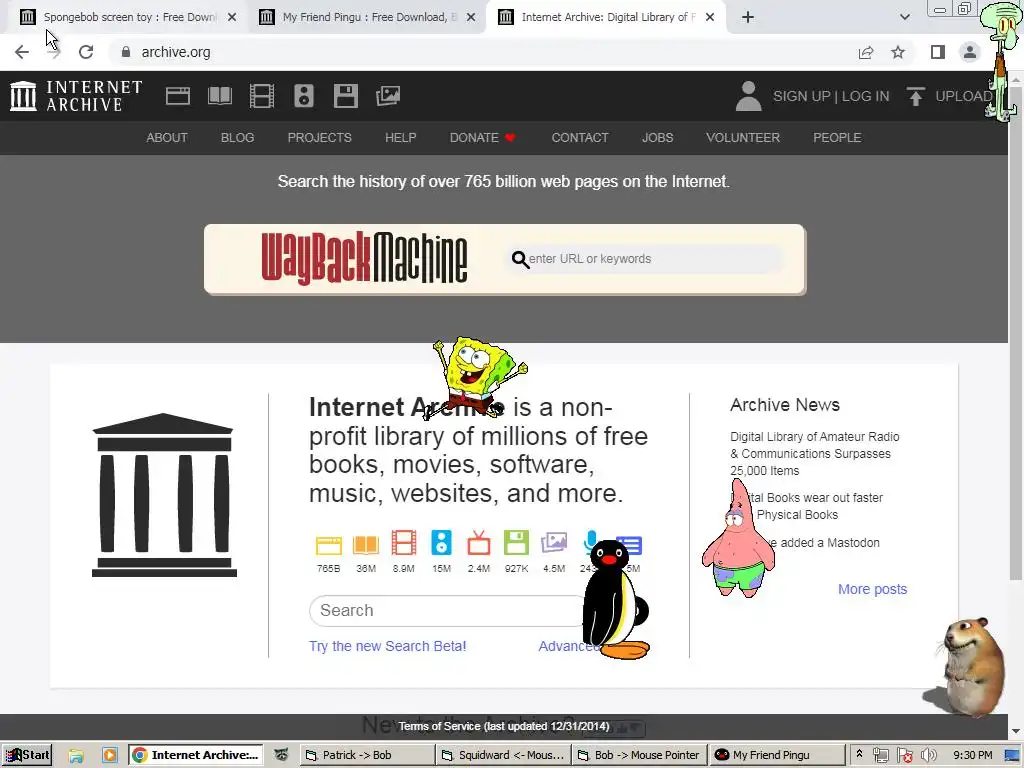Viewport: 1024px width, 768px height.
Task: Click the volume icon in system tray
Action: [x=929, y=756]
